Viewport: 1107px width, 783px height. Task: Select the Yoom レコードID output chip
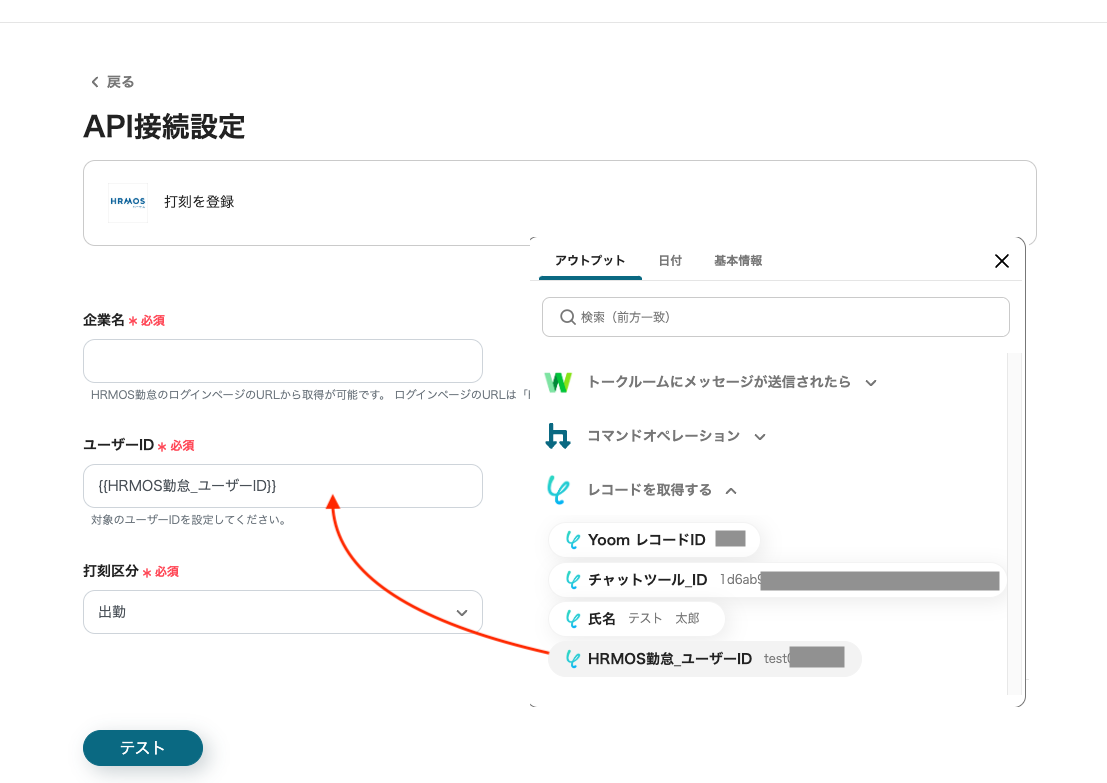[654, 539]
